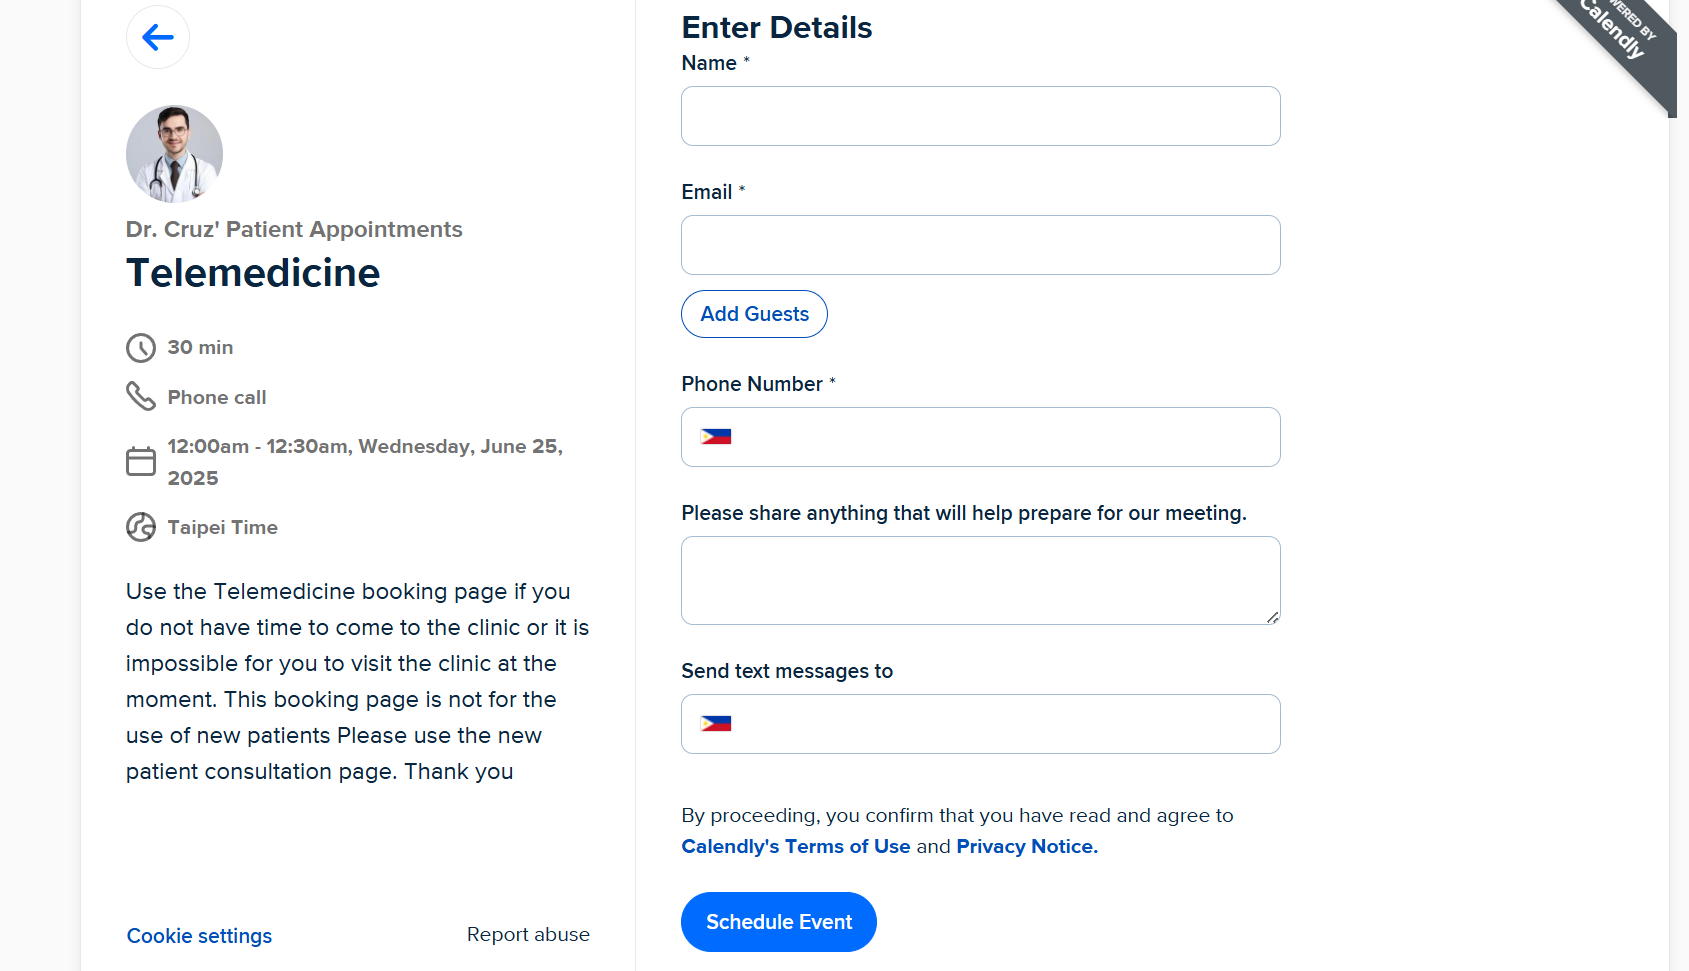The height and width of the screenshot is (971, 1689).
Task: Open Cookie settings
Action: coord(199,936)
